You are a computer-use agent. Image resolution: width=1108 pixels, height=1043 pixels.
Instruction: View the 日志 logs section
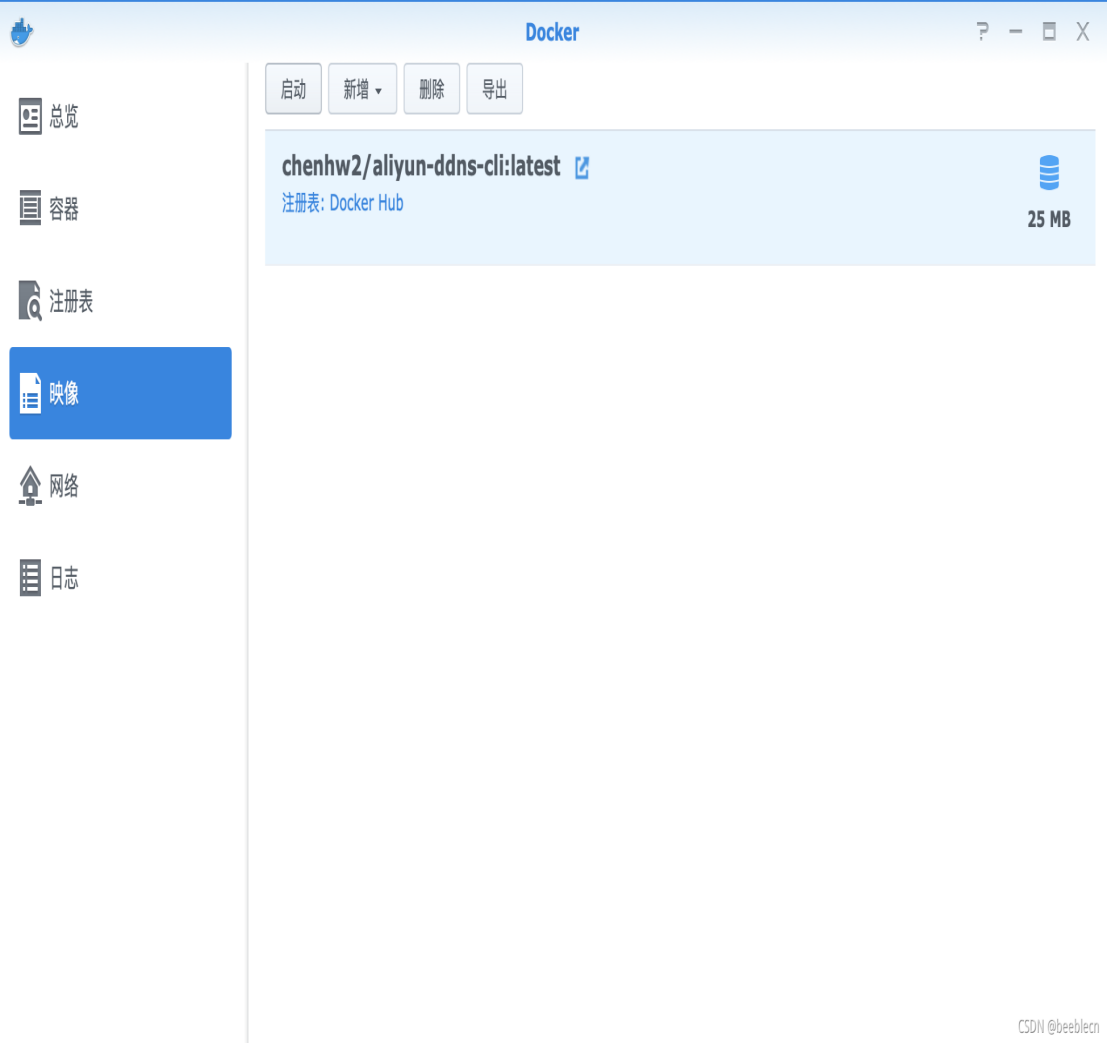pos(121,578)
